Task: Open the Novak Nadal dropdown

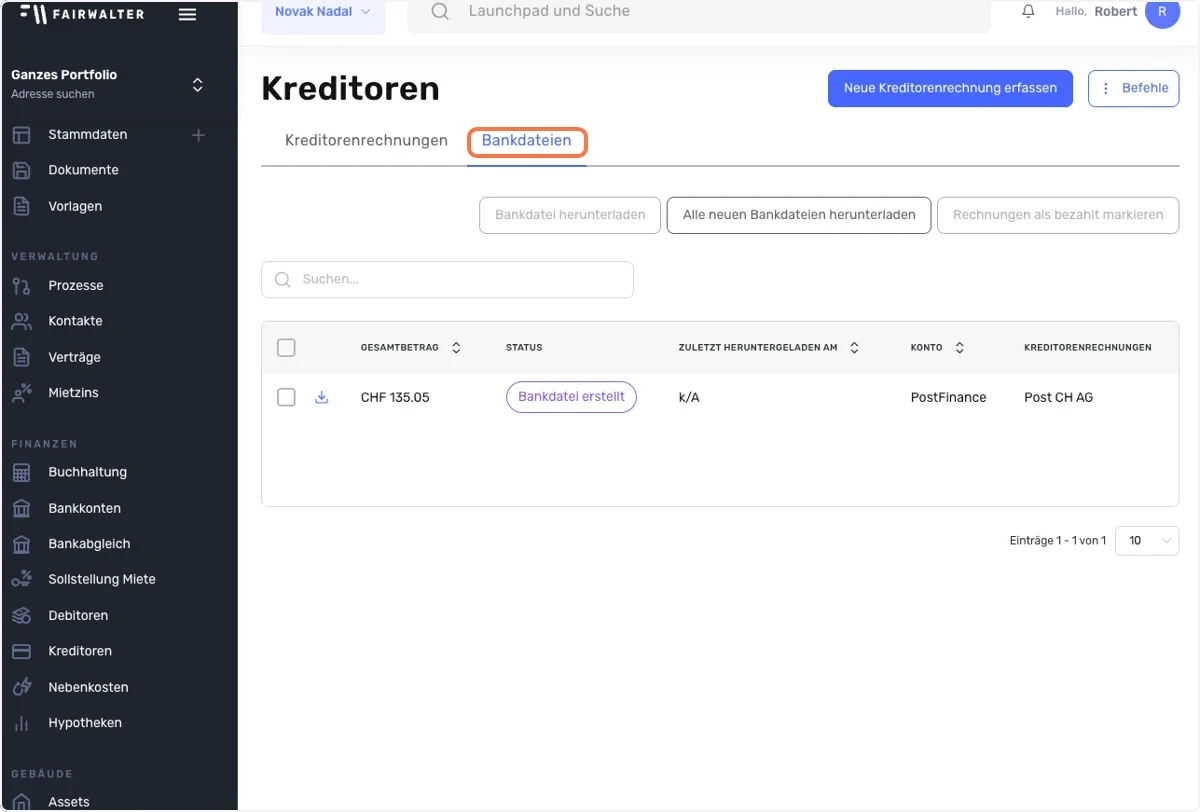Action: point(323,13)
